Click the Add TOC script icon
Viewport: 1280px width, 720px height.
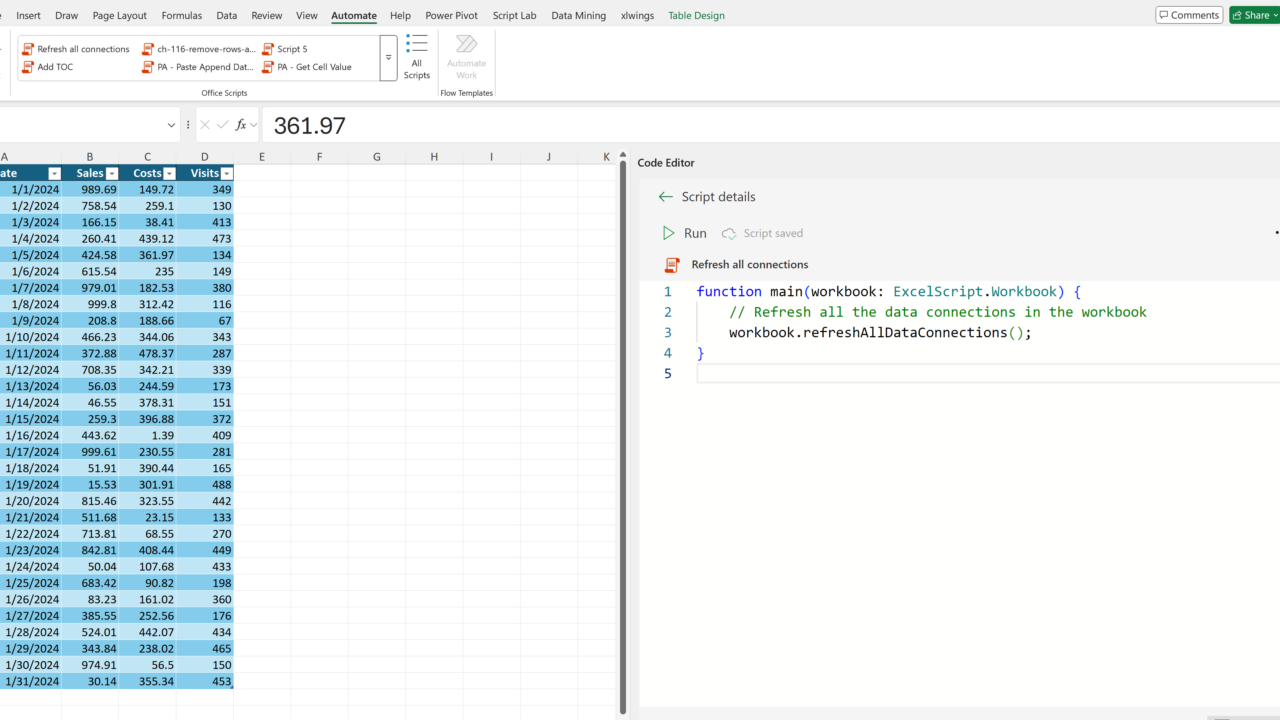28,67
